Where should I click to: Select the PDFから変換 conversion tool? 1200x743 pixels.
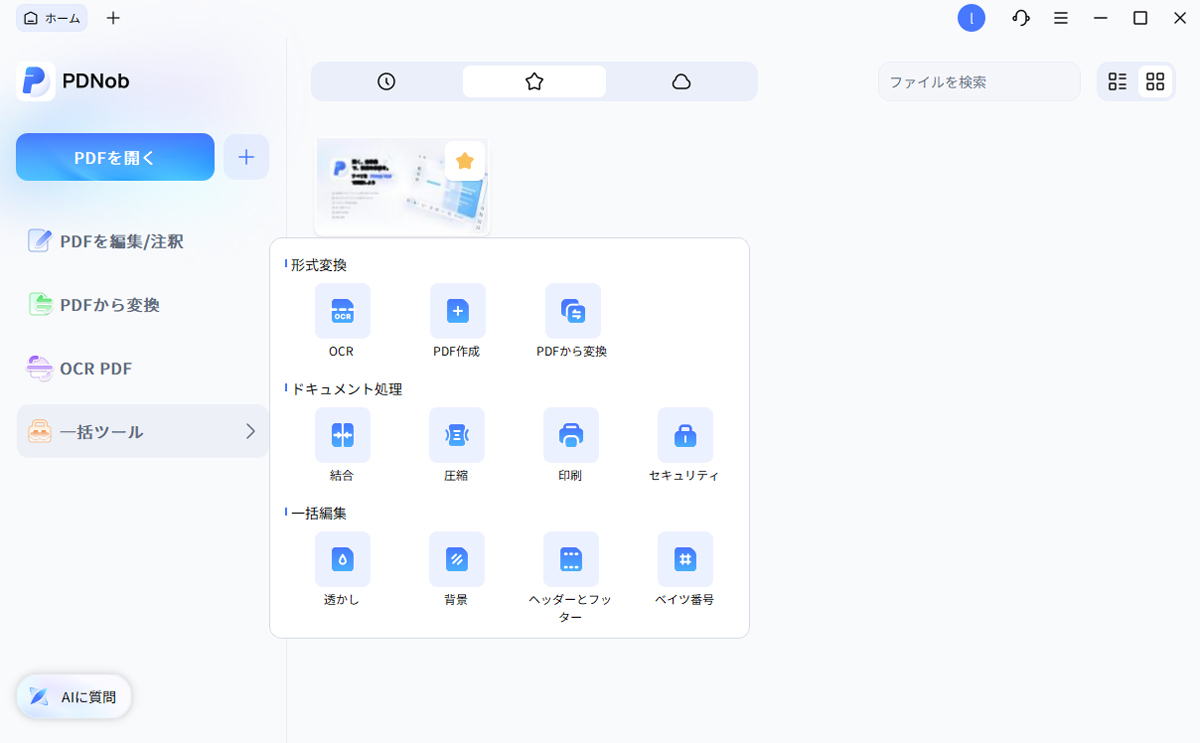tap(572, 310)
